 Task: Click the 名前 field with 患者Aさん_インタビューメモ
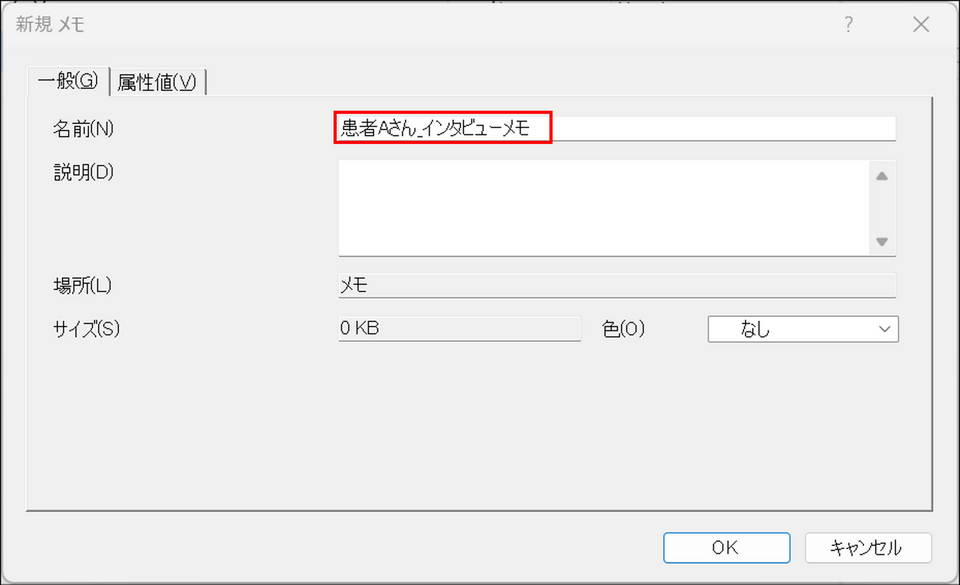click(x=615, y=128)
